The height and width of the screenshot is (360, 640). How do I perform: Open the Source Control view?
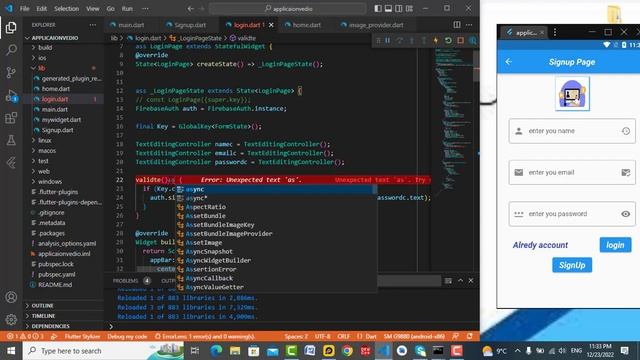point(11,73)
